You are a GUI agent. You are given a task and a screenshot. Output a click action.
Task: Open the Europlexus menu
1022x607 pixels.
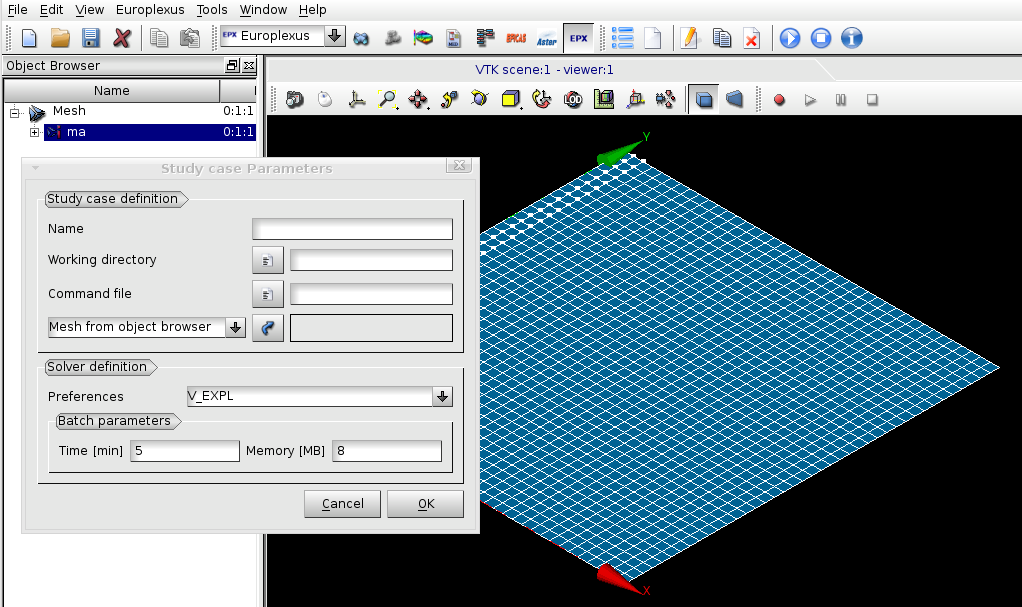point(150,9)
